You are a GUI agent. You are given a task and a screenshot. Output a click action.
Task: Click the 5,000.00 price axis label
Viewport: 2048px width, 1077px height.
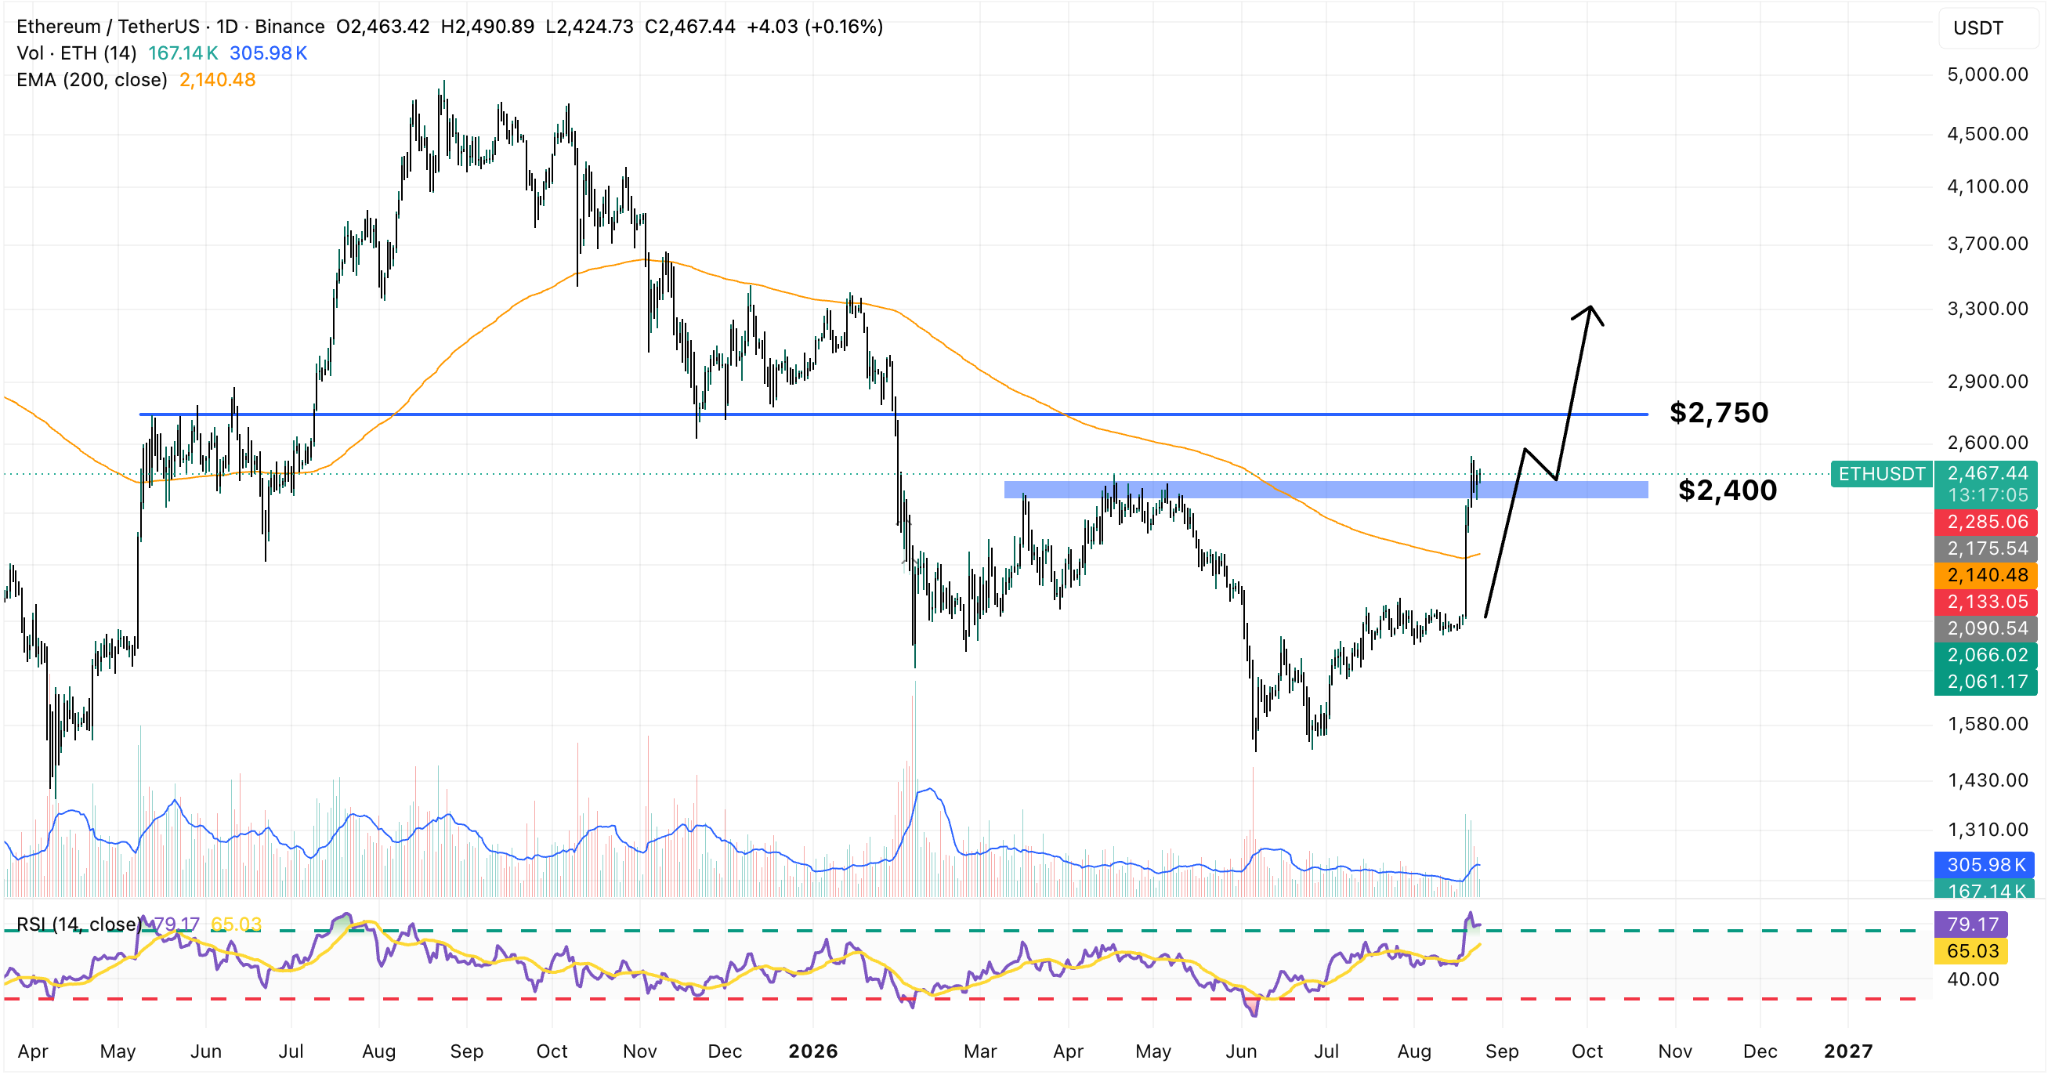pos(1987,75)
